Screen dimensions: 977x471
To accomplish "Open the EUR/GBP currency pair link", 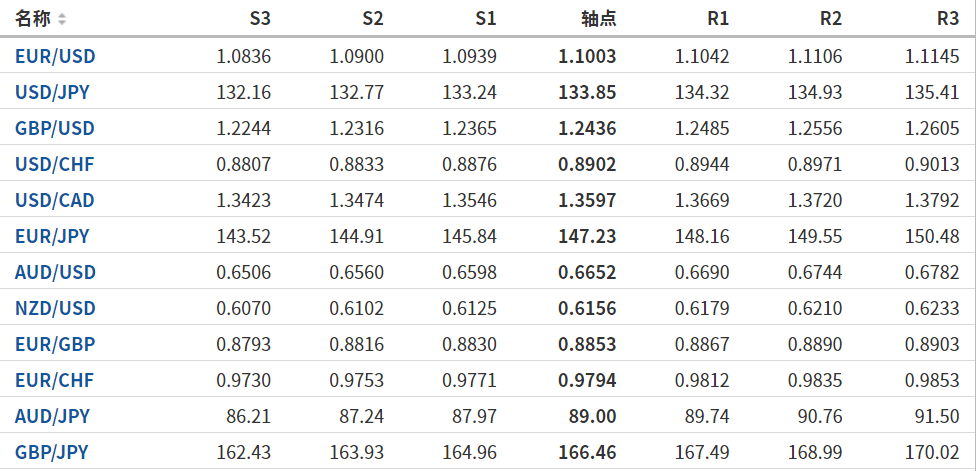I will pos(55,344).
